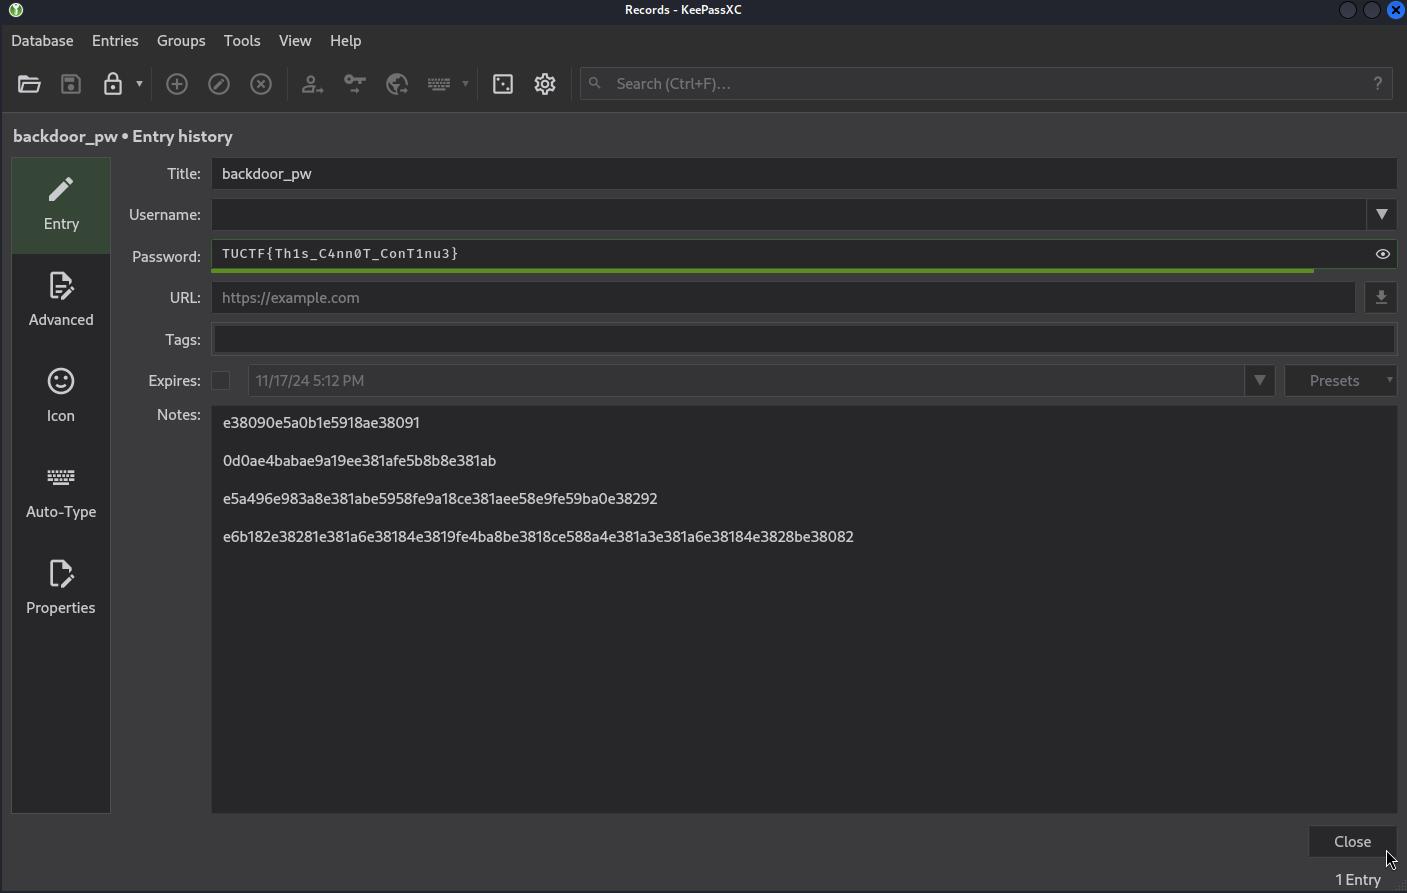The image size is (1407, 893).
Task: Click the Save database icon
Action: pos(71,84)
